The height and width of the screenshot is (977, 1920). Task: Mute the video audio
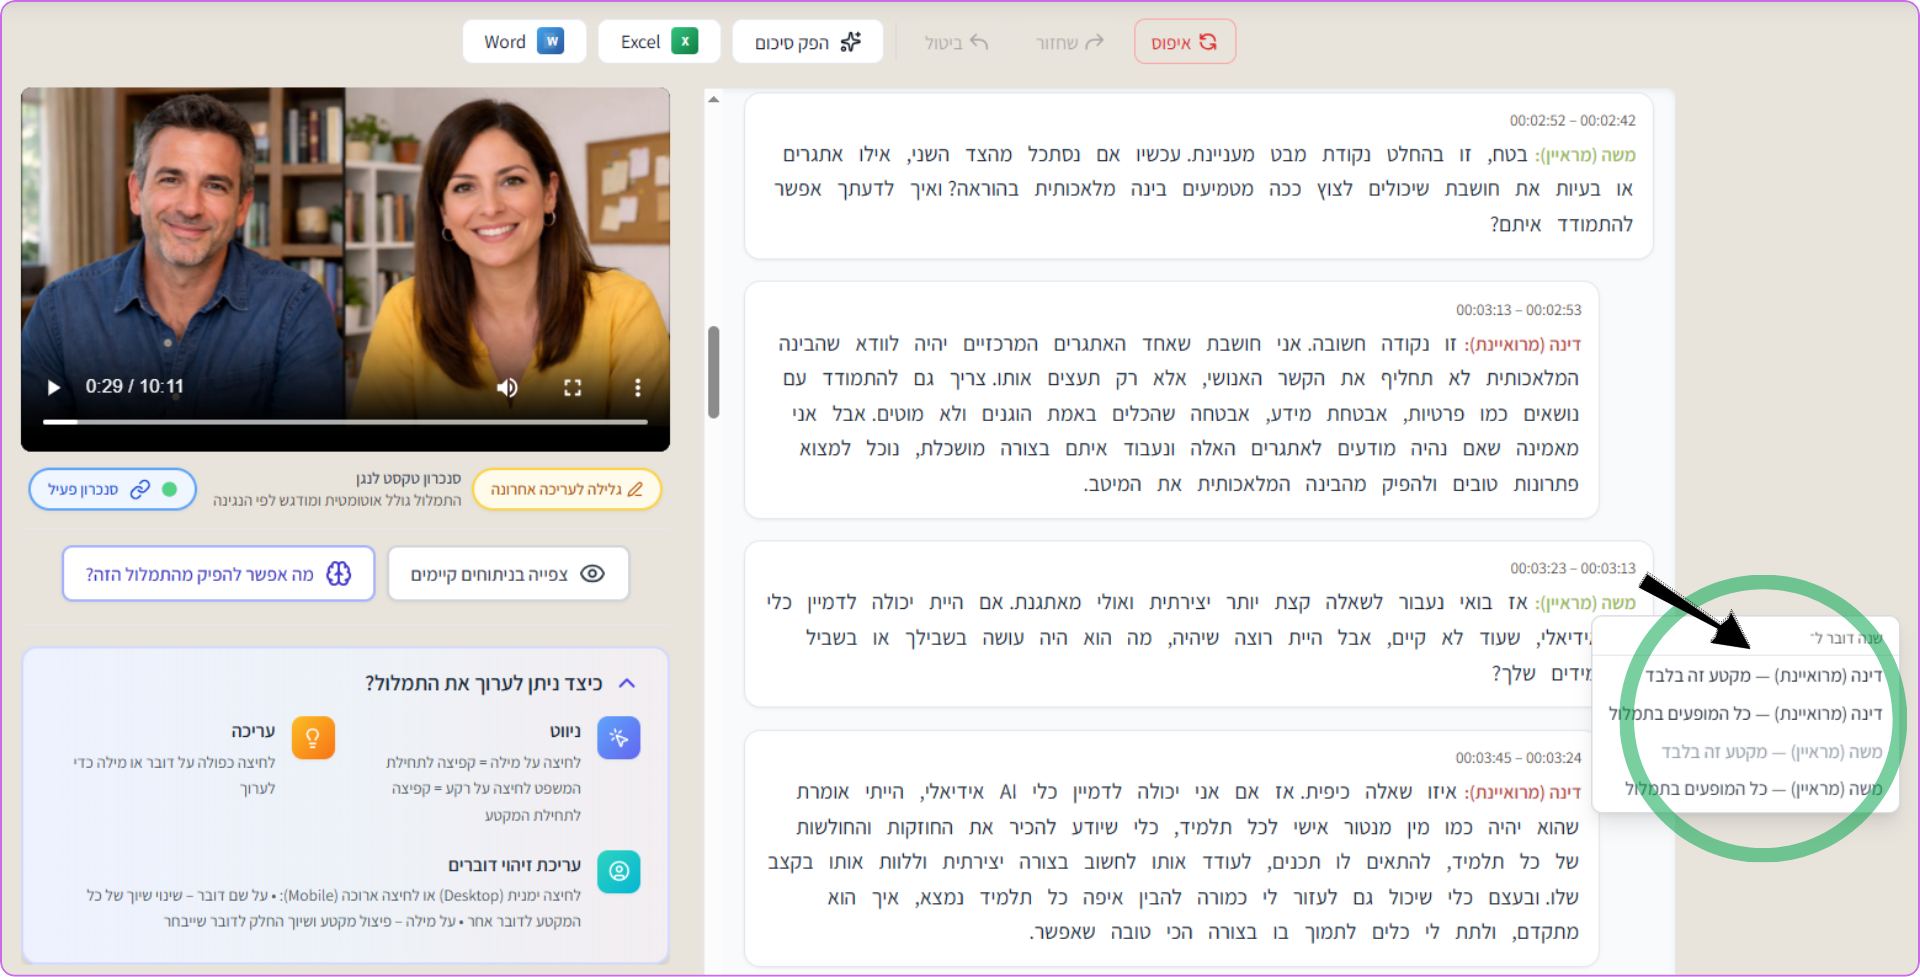(508, 387)
